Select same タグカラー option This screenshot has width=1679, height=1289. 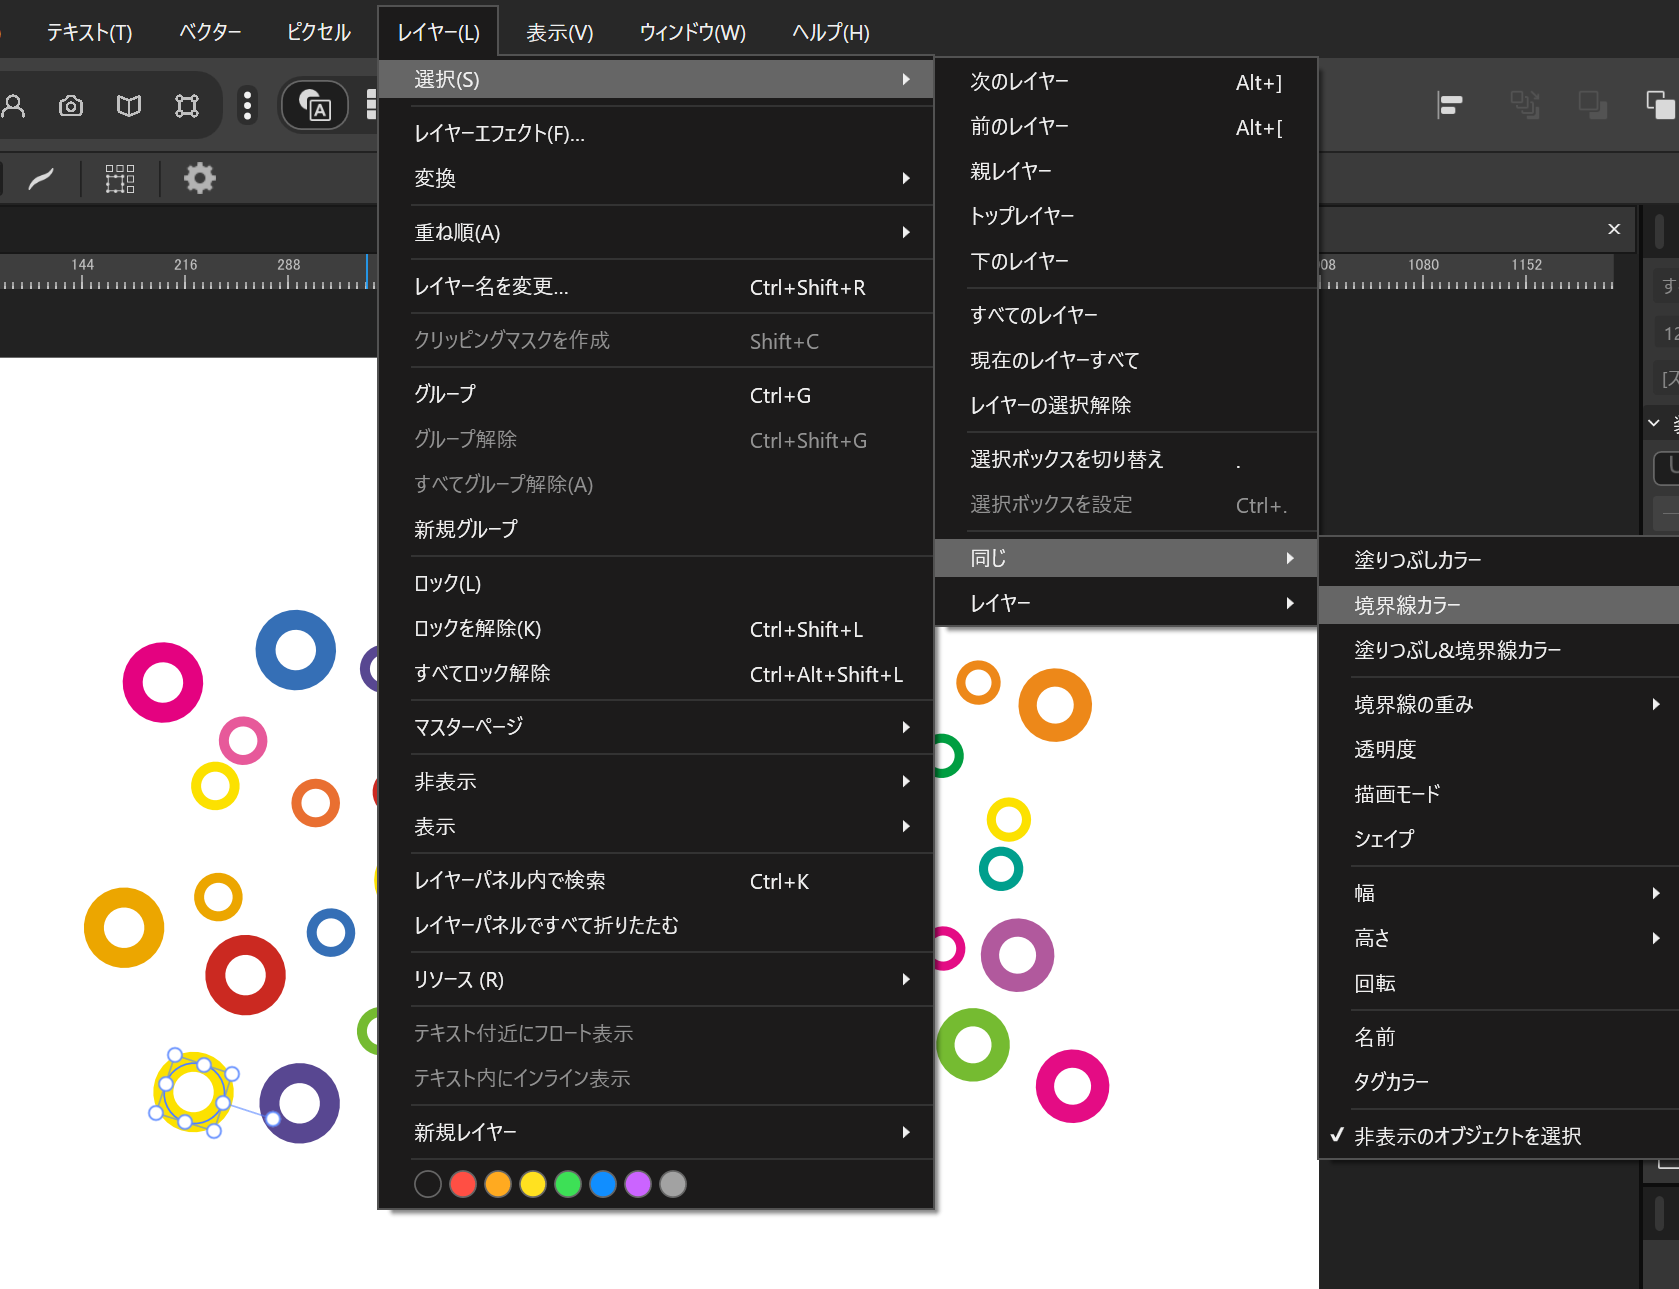click(x=1498, y=1082)
